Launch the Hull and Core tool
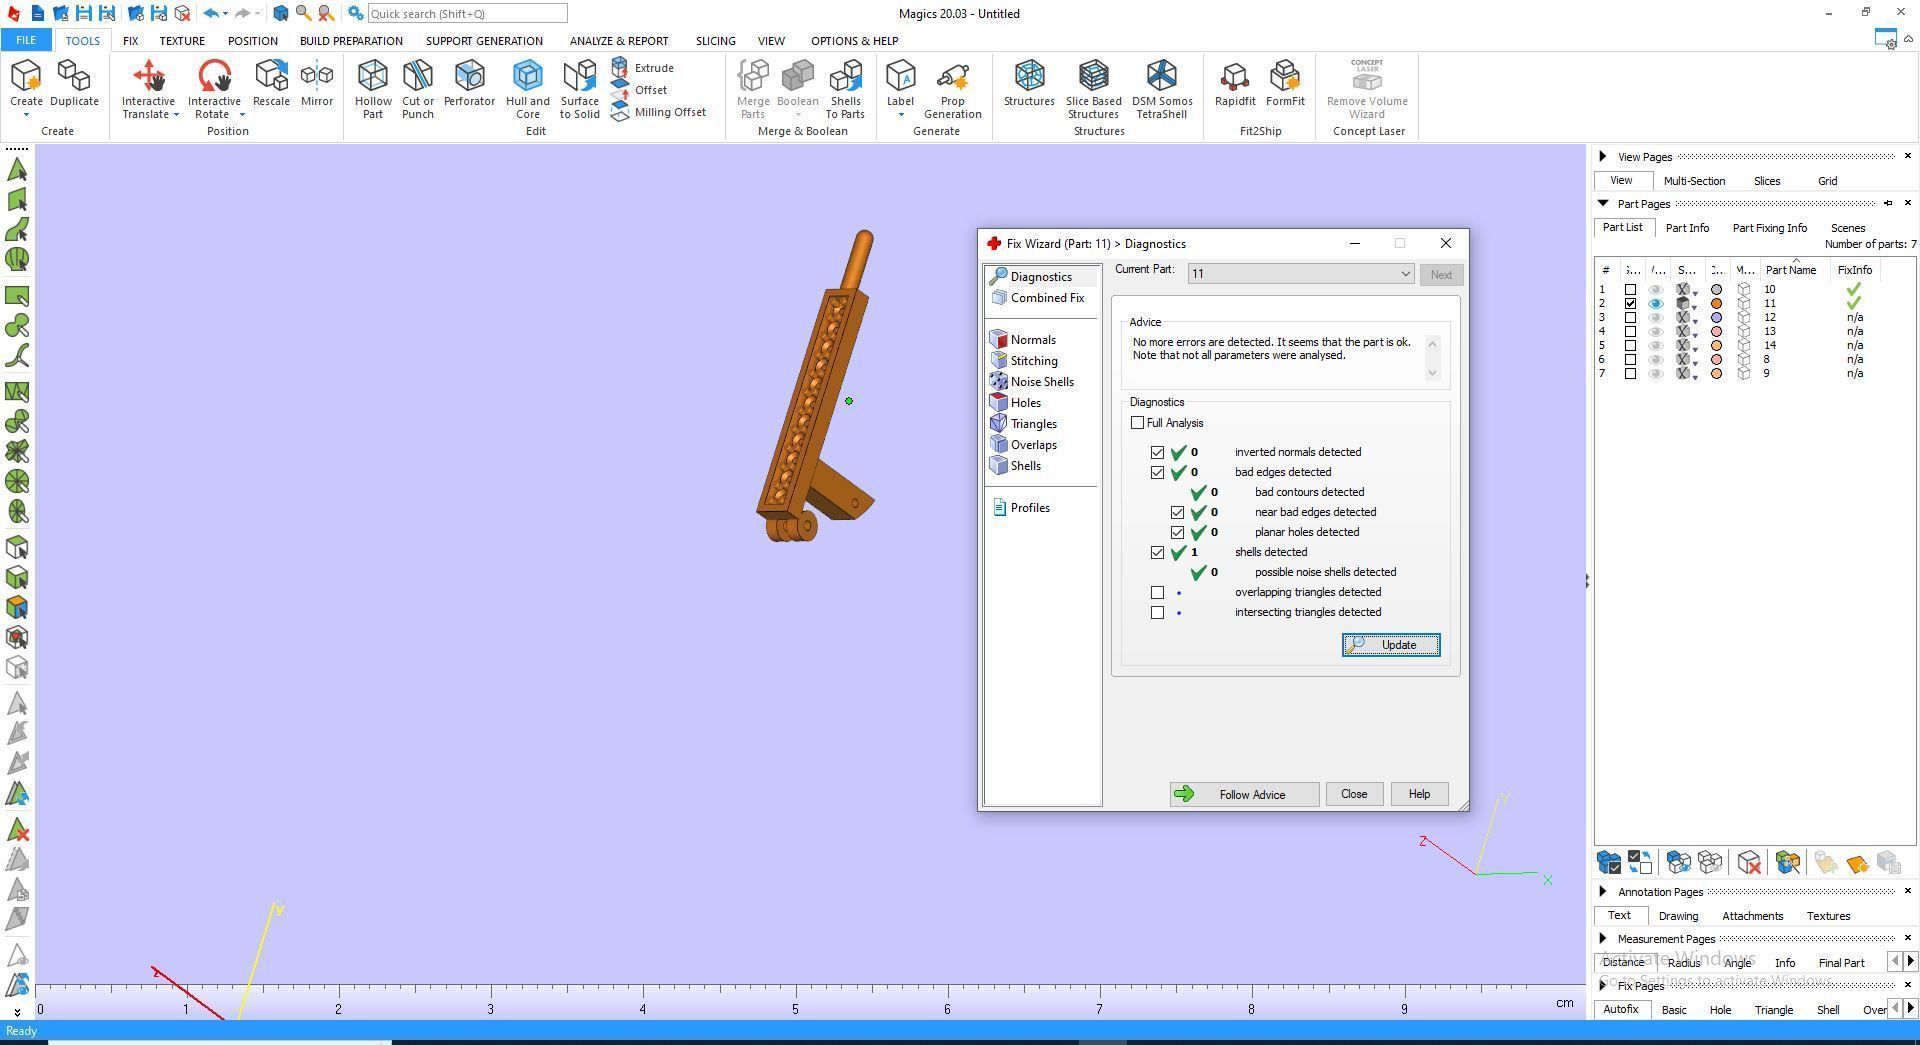Screen dimensions: 1920x1045 tap(527, 89)
